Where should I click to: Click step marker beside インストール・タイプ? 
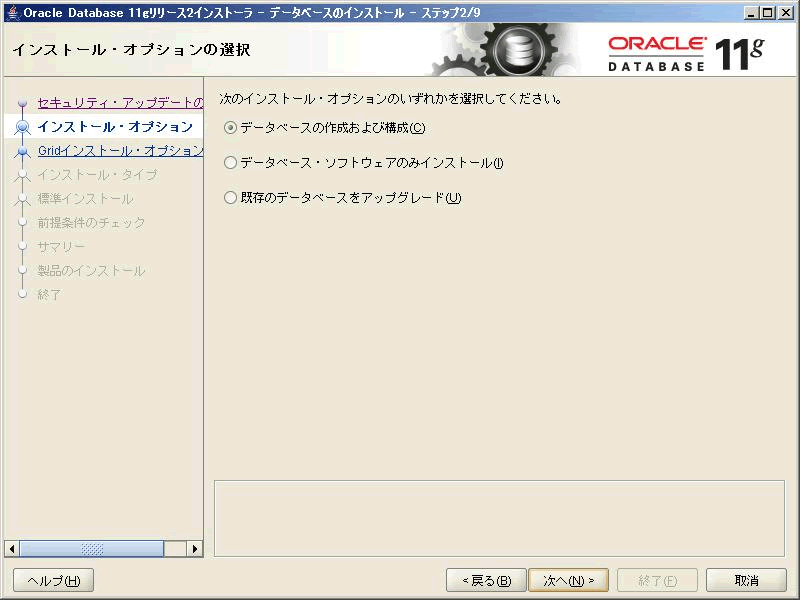(x=22, y=175)
